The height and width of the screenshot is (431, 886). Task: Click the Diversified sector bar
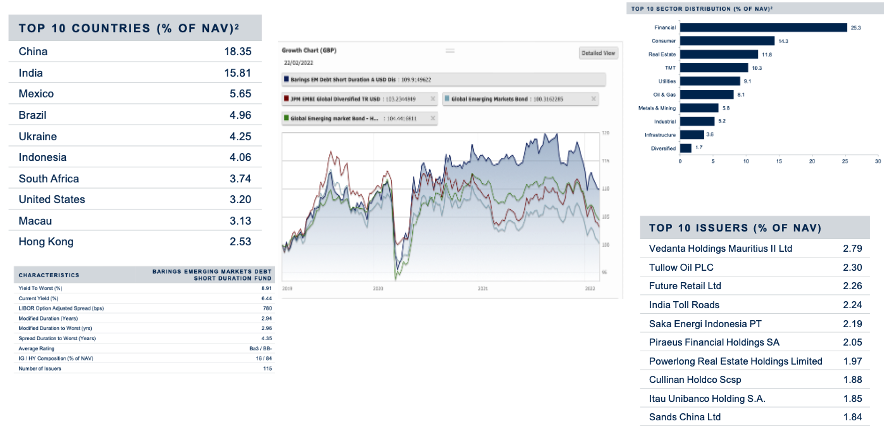point(686,147)
